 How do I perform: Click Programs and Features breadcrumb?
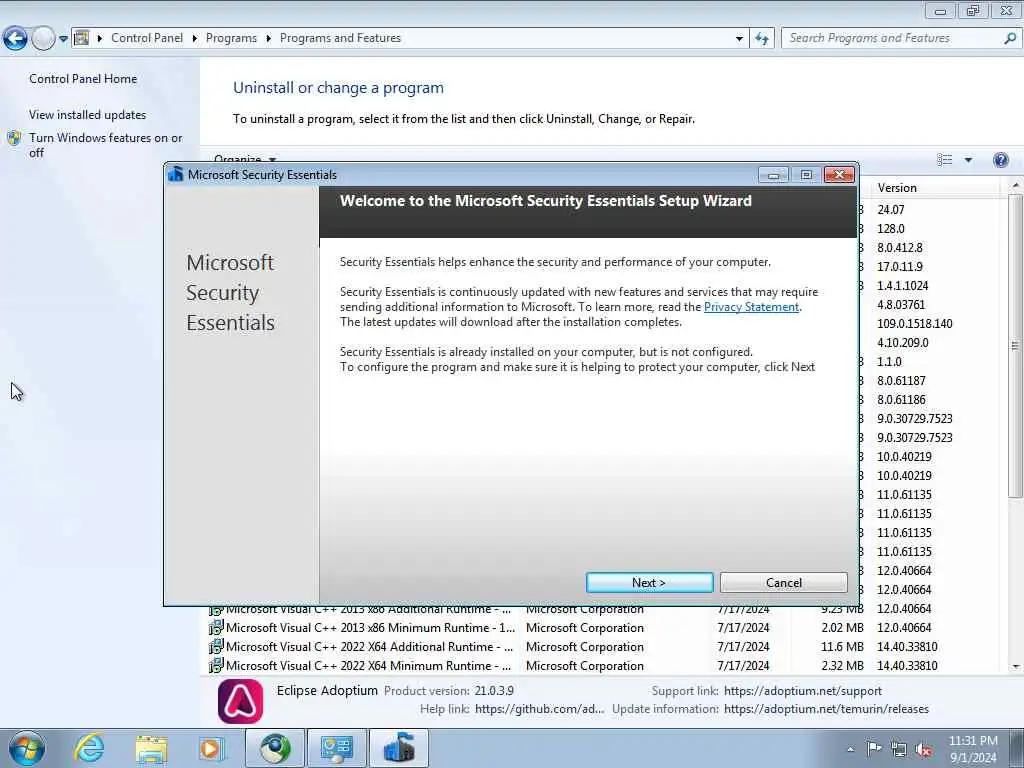click(340, 38)
